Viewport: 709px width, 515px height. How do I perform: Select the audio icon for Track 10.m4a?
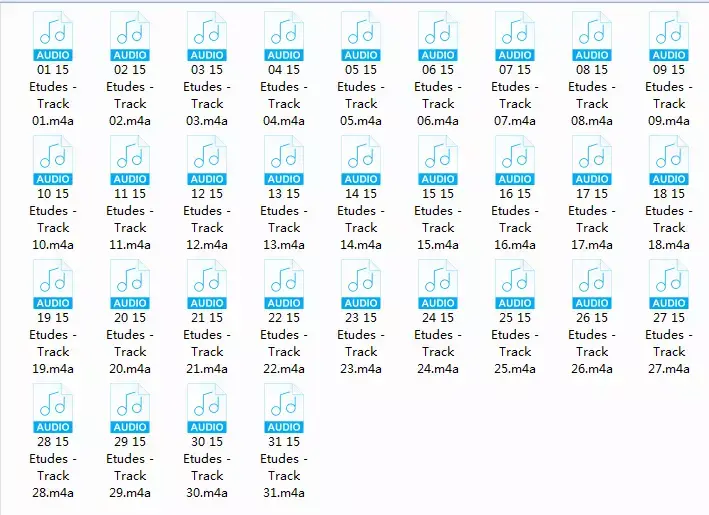pos(53,160)
